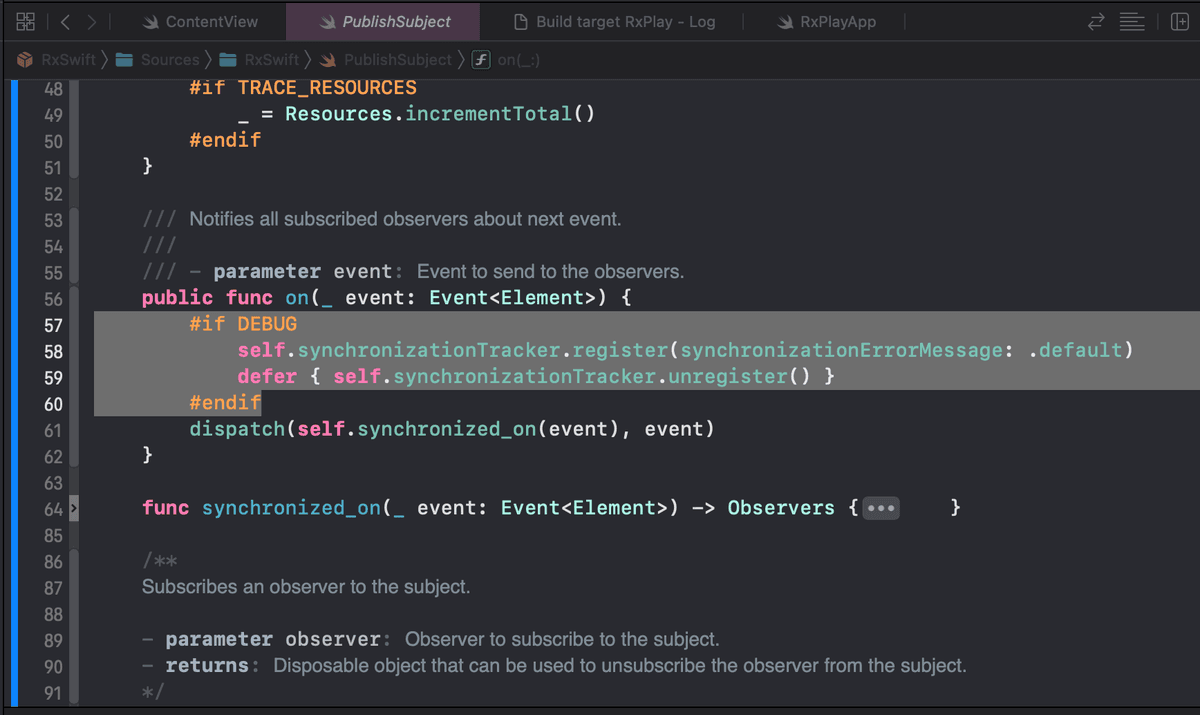The height and width of the screenshot is (715, 1200).
Task: Click the #endif on line 60
Action: point(226,403)
